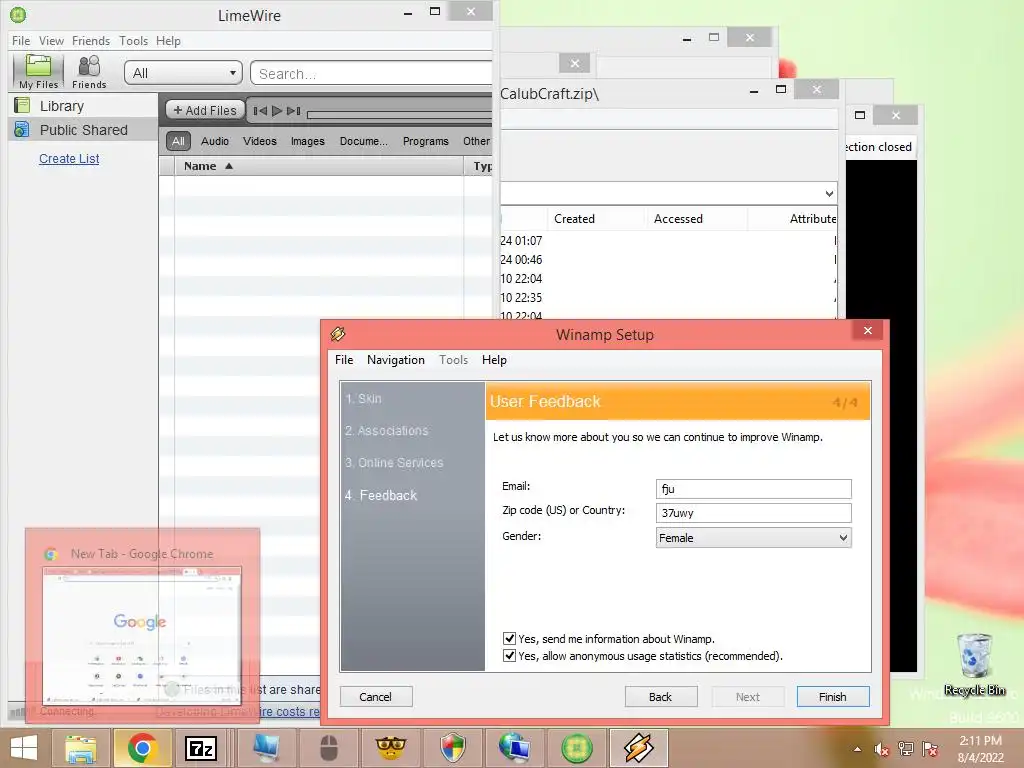Skip to previous track in LimeWire player
This screenshot has height=768, width=1024.
260,111
